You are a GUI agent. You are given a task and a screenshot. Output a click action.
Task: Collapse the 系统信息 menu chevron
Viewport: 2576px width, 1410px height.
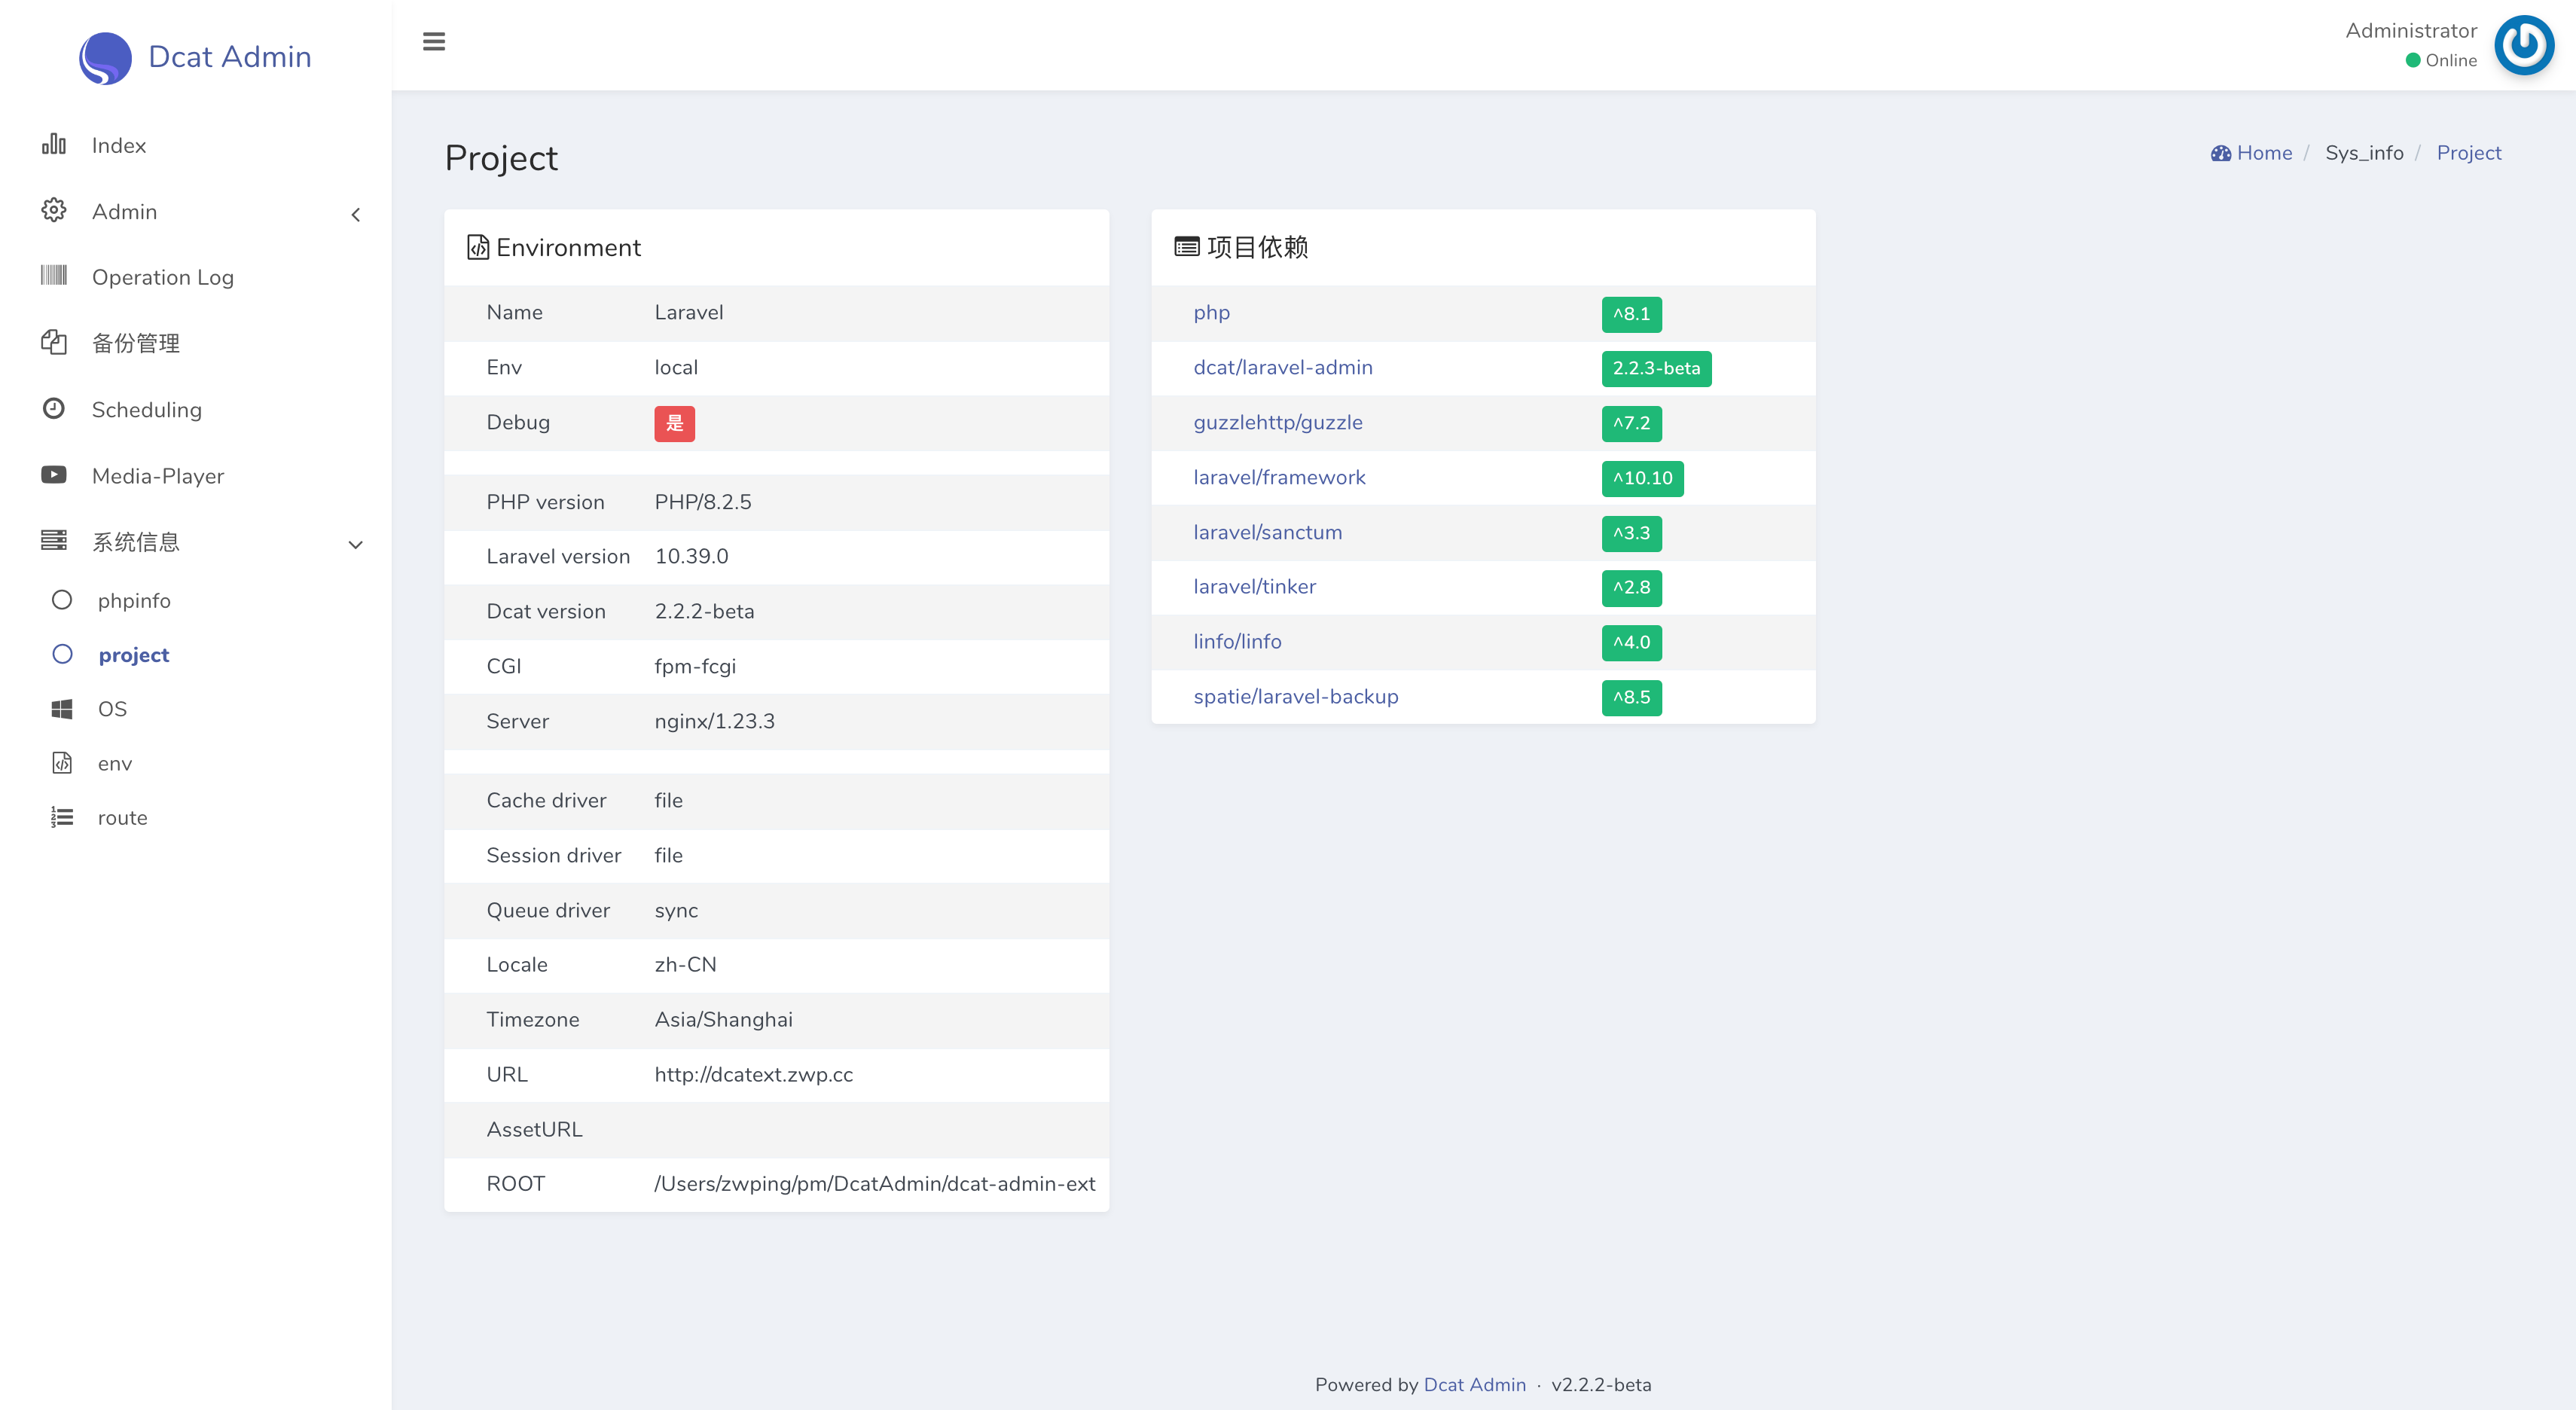click(355, 544)
